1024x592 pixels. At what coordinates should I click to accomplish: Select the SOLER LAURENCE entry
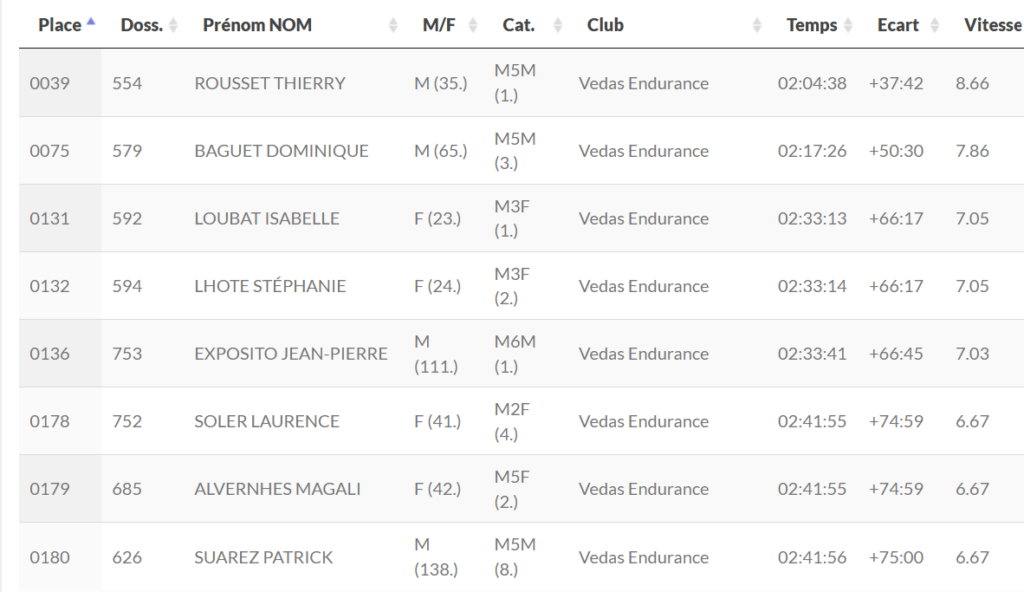coord(266,421)
